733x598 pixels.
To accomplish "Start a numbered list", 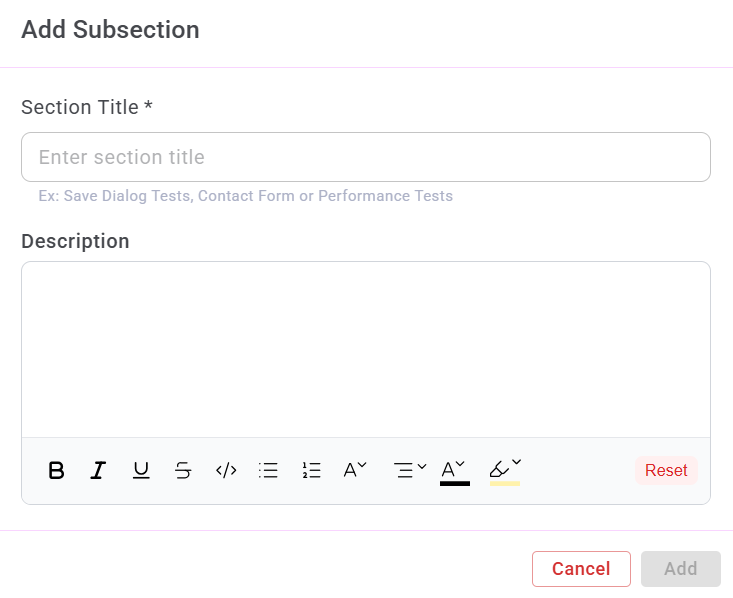I will (311, 470).
